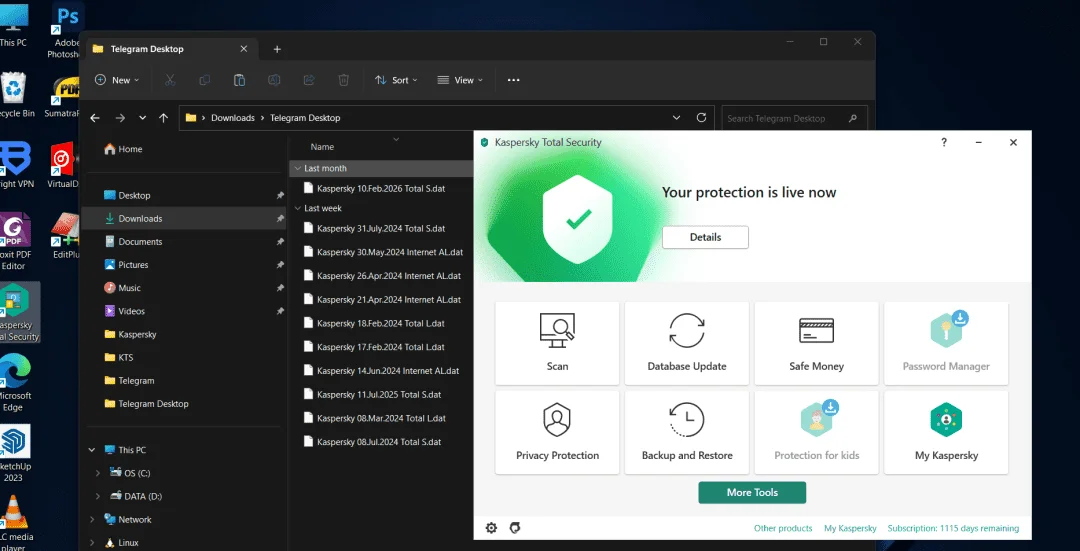The image size is (1080, 551).
Task: Open the Other products link
Action: tap(783, 528)
